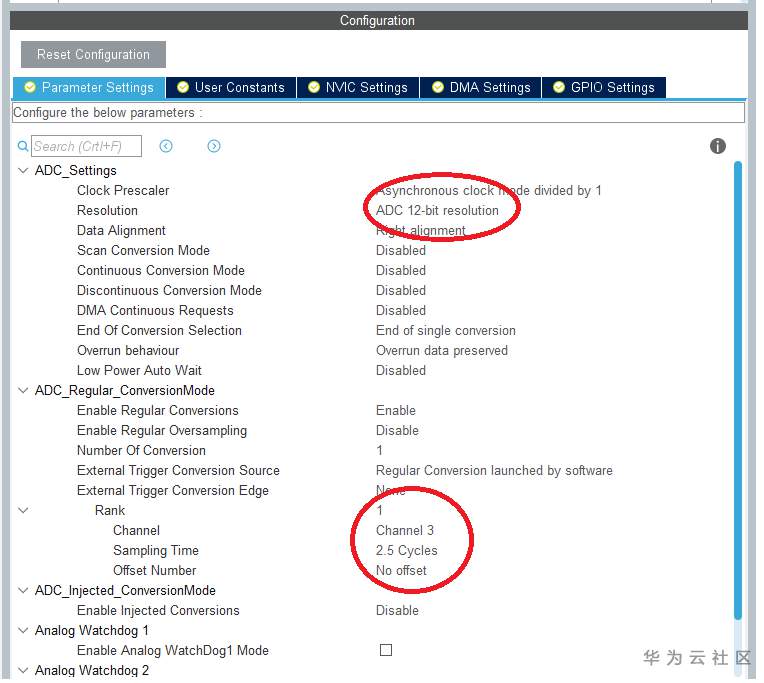Image resolution: width=764 pixels, height=683 pixels.
Task: Select the End of single conversion value
Action: (x=446, y=330)
